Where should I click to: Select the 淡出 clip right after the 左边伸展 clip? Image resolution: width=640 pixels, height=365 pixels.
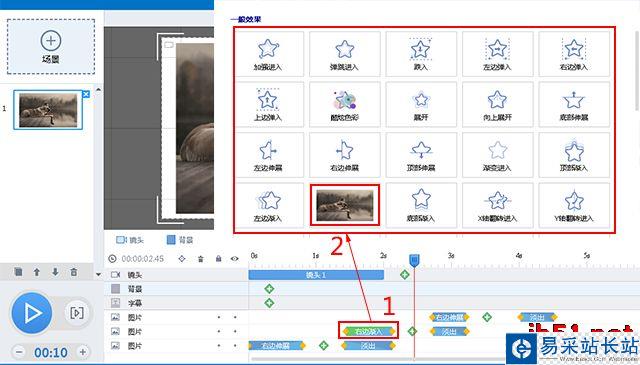(368, 346)
